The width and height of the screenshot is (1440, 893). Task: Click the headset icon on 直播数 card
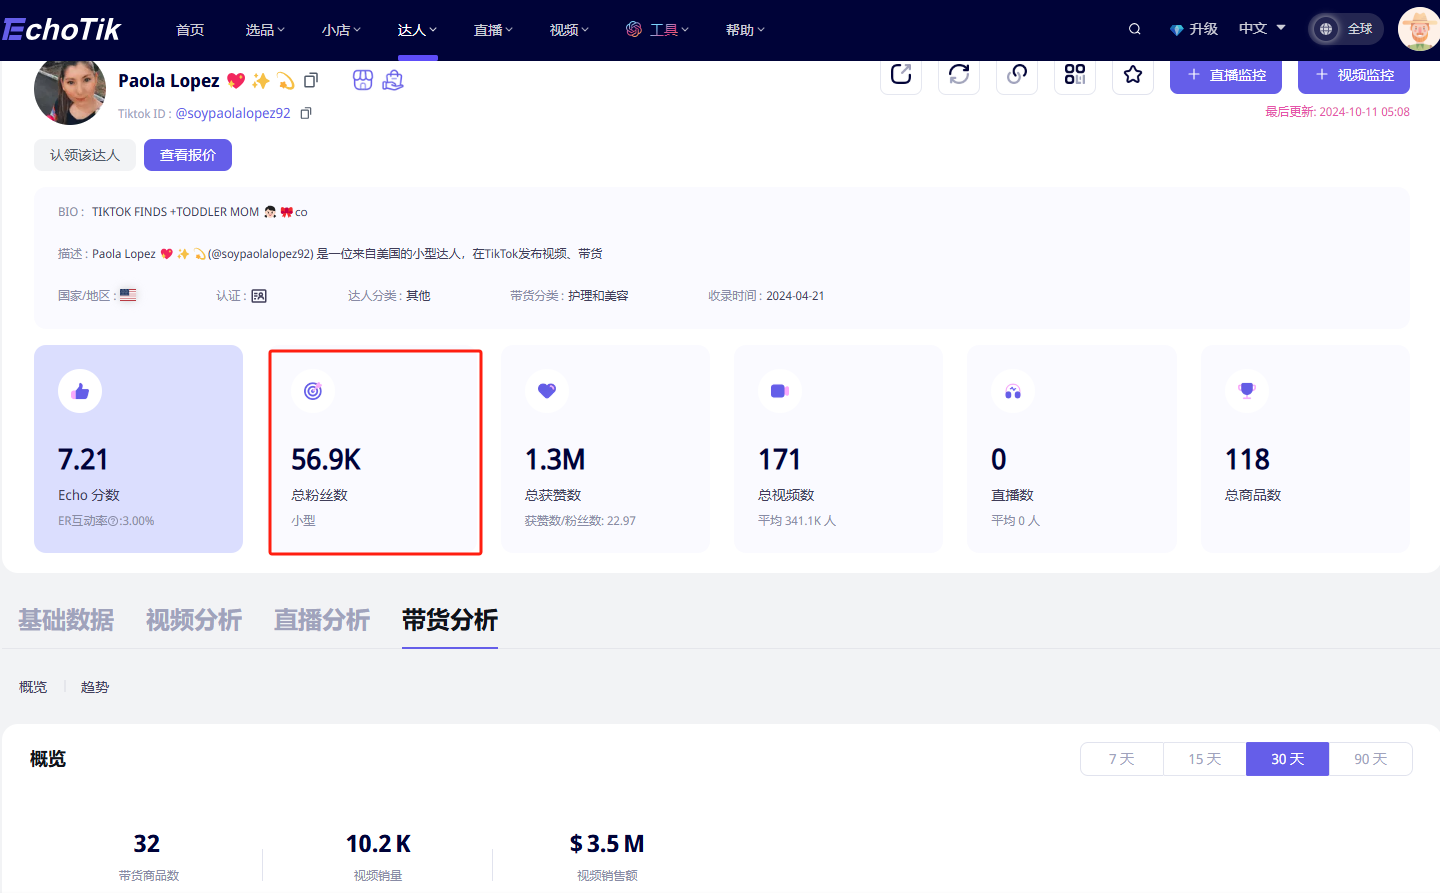[x=1013, y=391]
